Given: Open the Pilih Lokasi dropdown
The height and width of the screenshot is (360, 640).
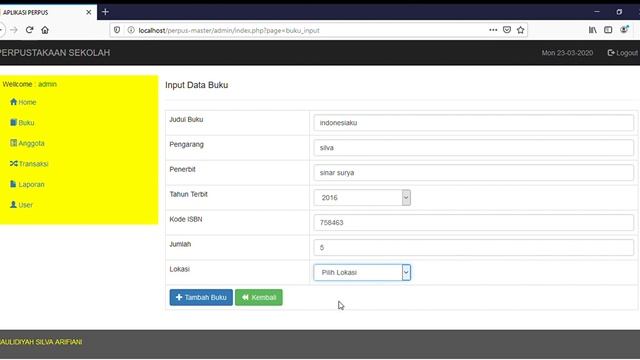Looking at the screenshot, I should [x=362, y=272].
